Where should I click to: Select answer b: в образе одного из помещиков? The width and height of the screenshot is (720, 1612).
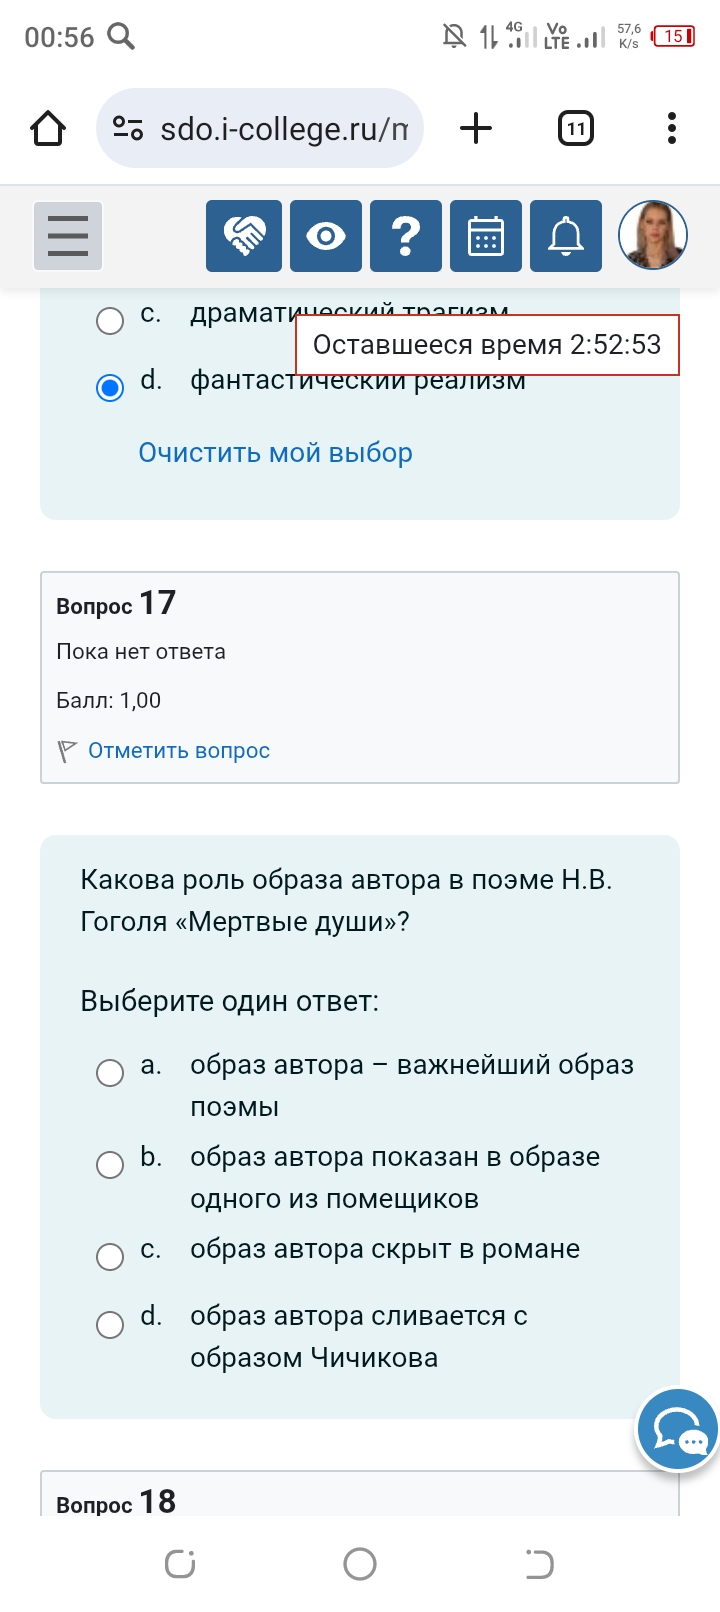tap(110, 1165)
